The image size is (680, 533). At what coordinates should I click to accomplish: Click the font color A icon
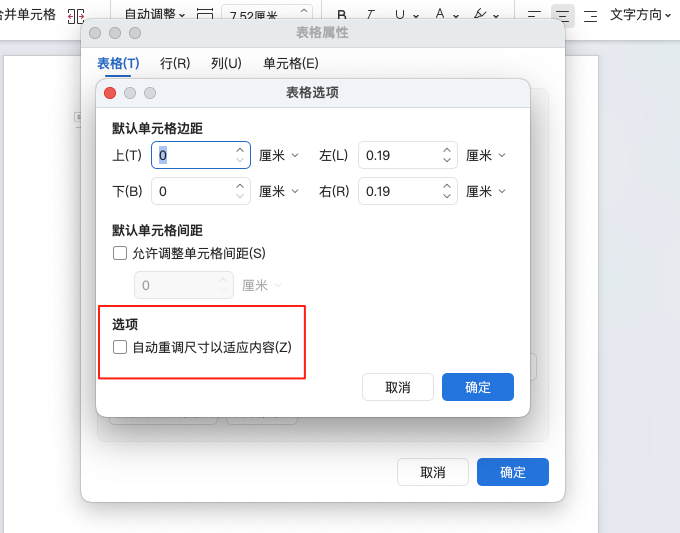[440, 14]
